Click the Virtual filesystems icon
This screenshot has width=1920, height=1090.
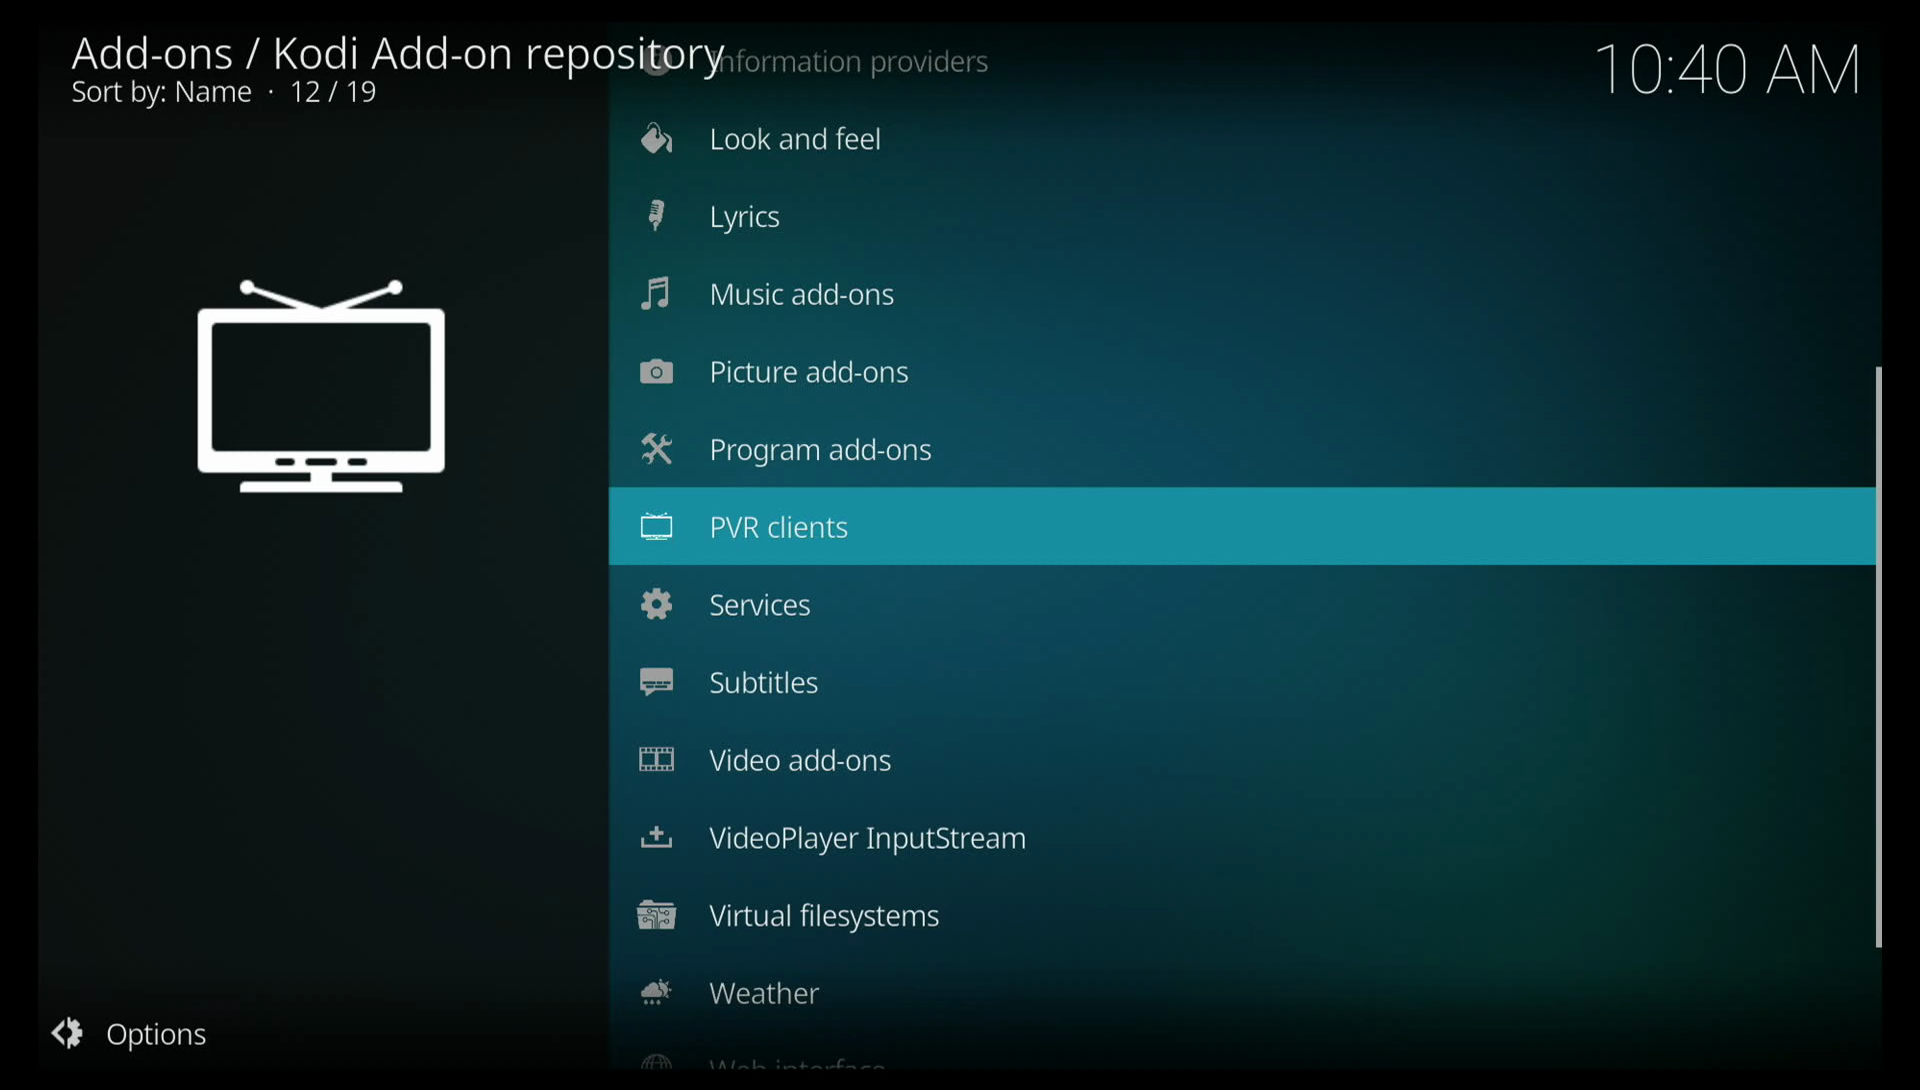tap(656, 916)
